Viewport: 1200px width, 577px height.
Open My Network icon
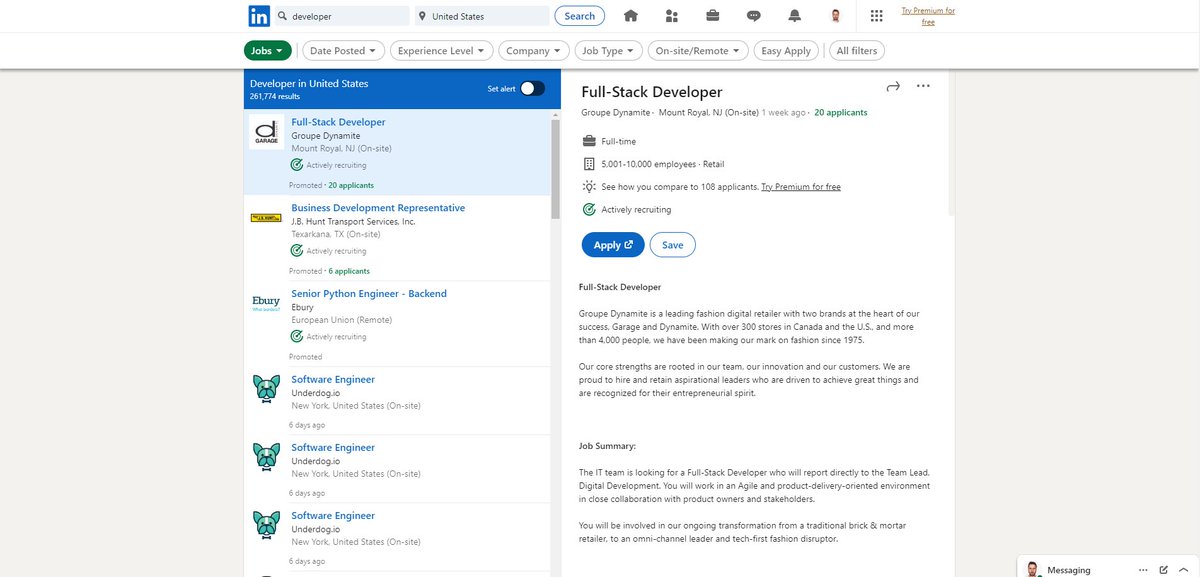click(x=671, y=16)
